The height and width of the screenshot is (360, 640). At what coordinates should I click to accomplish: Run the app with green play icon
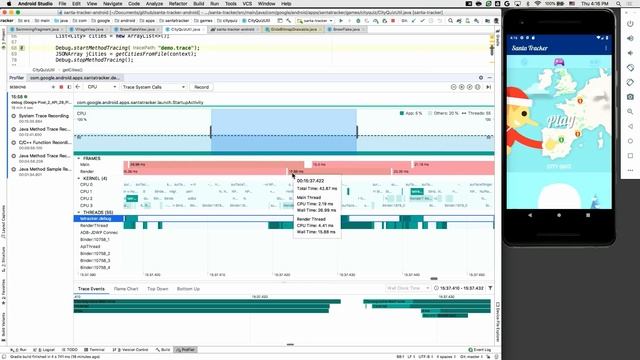point(341,20)
